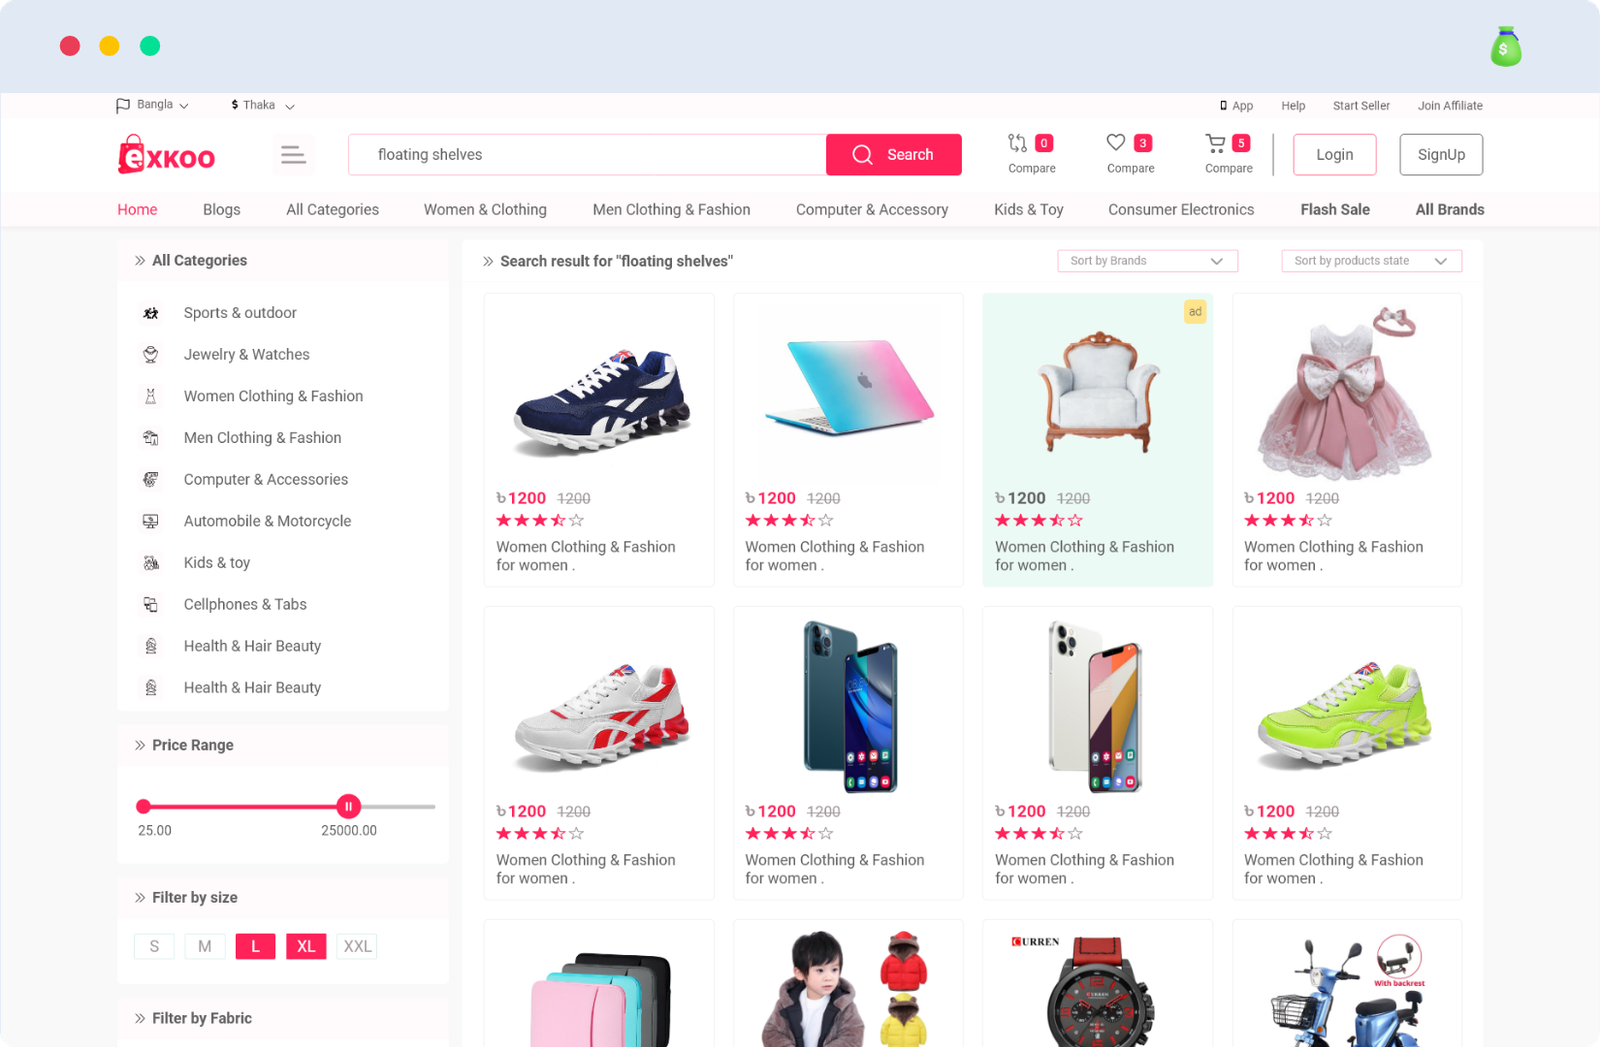
Task: Open the Help link
Action: (1293, 105)
